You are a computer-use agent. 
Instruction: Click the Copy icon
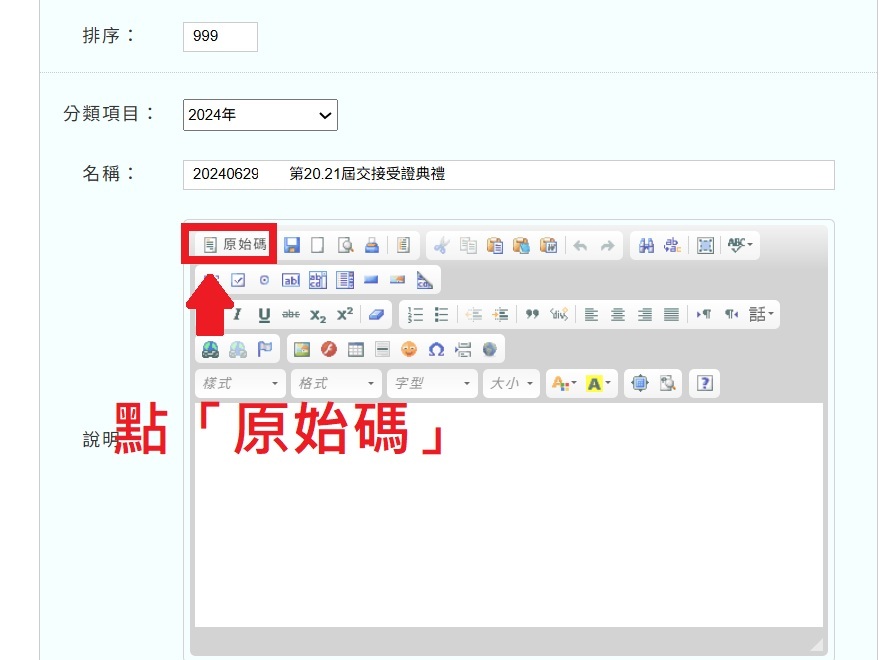point(468,246)
